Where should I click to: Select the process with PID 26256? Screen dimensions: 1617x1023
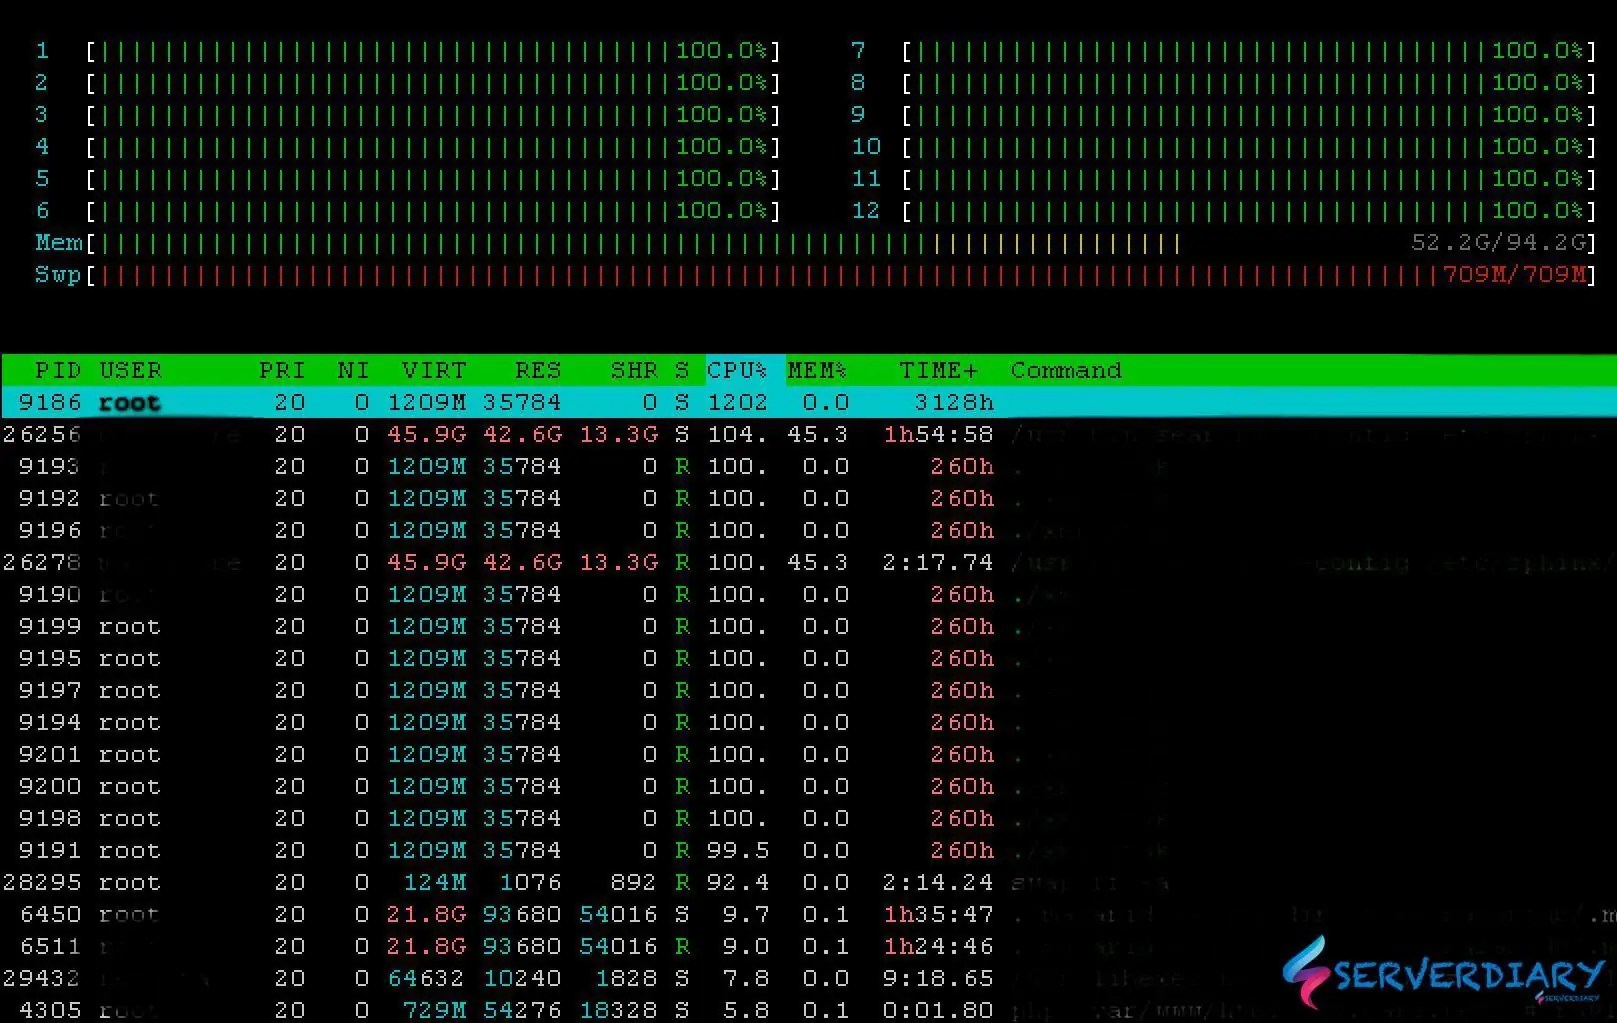400,434
